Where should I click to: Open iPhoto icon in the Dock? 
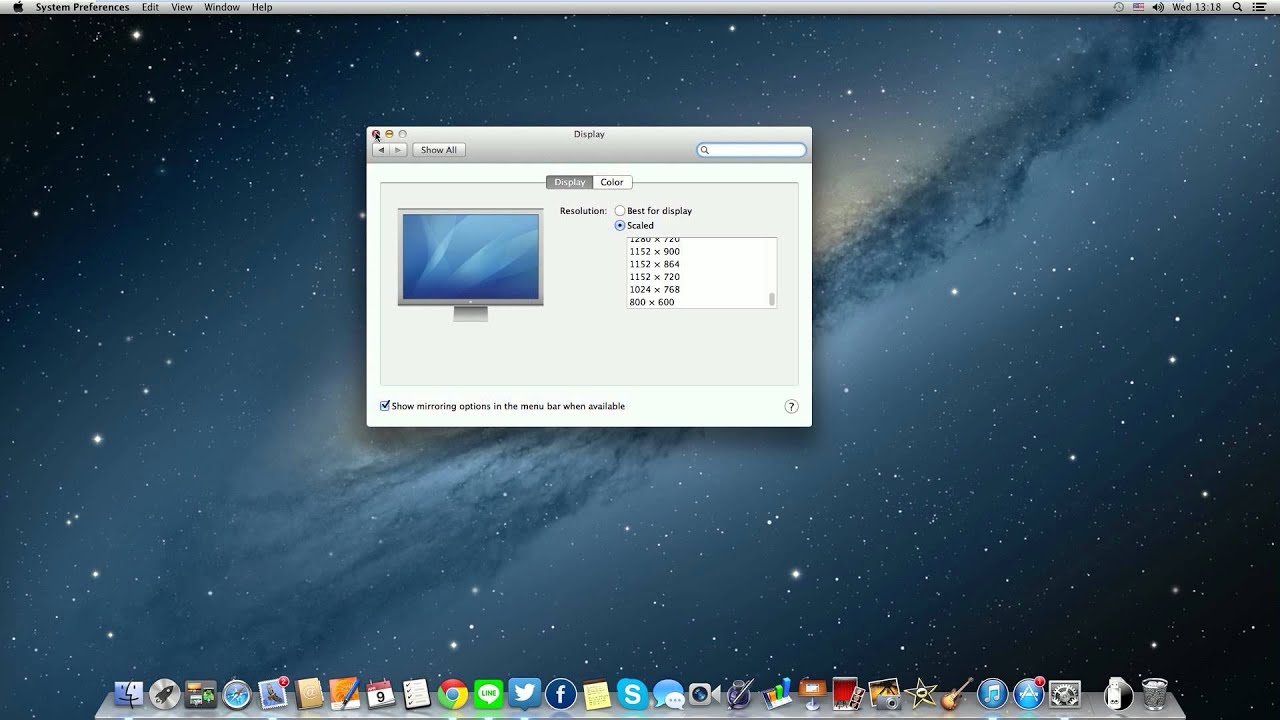click(884, 693)
